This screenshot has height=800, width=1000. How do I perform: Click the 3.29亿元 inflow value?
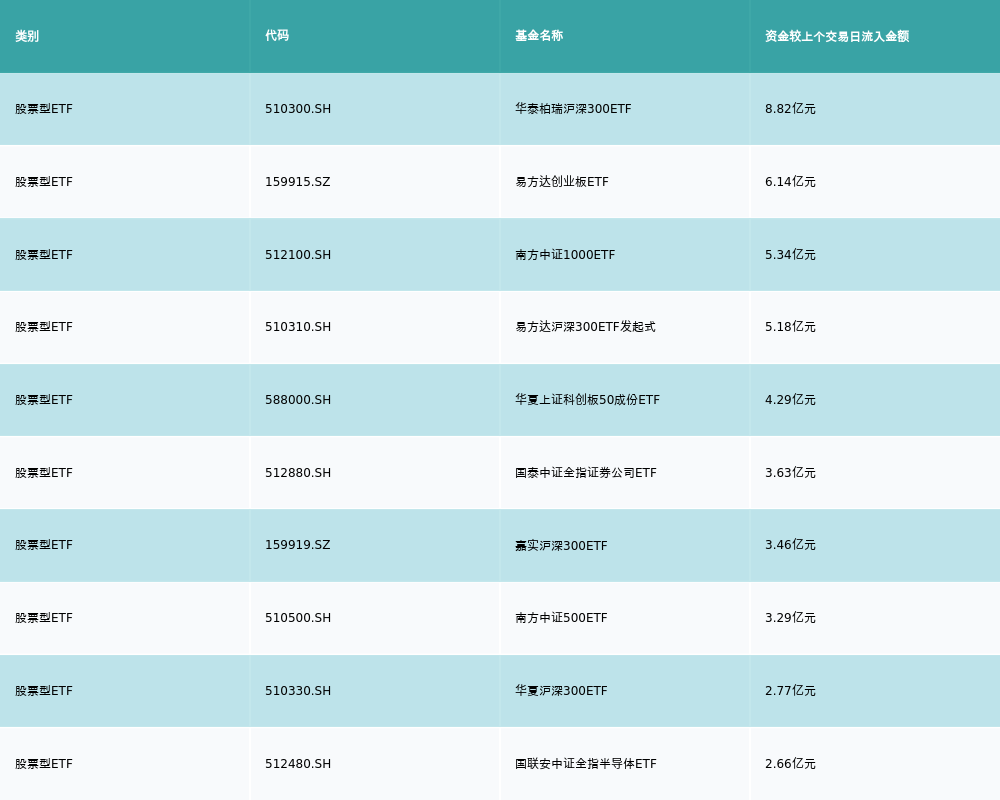(x=790, y=618)
